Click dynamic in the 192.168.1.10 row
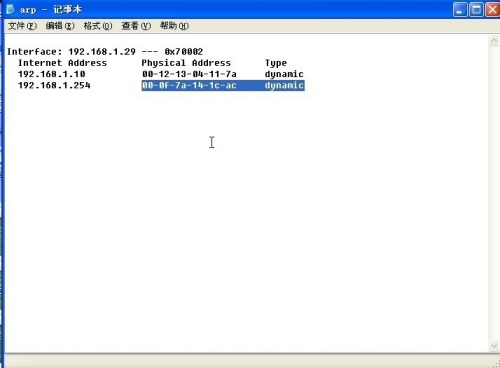This screenshot has width=500, height=368. (284, 74)
